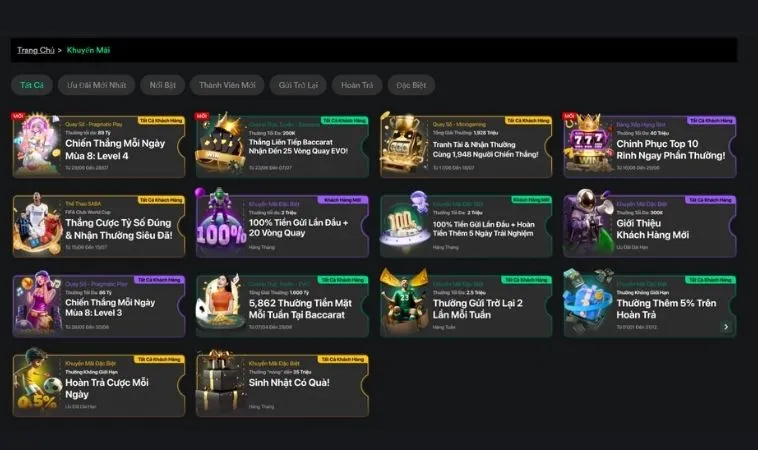This screenshot has width=758, height=450.
Task: Click the blue shopping basket icon
Action: pyautogui.click(x=588, y=302)
